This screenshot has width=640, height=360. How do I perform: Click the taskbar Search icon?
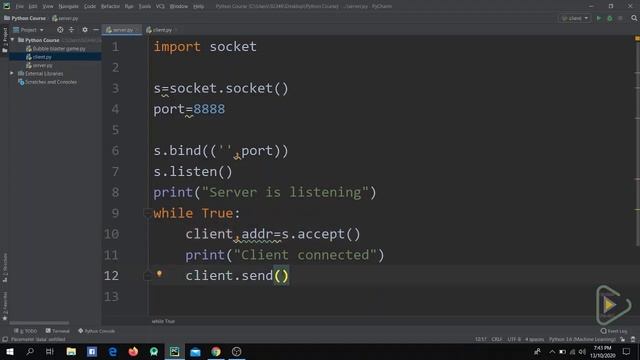[30, 351]
